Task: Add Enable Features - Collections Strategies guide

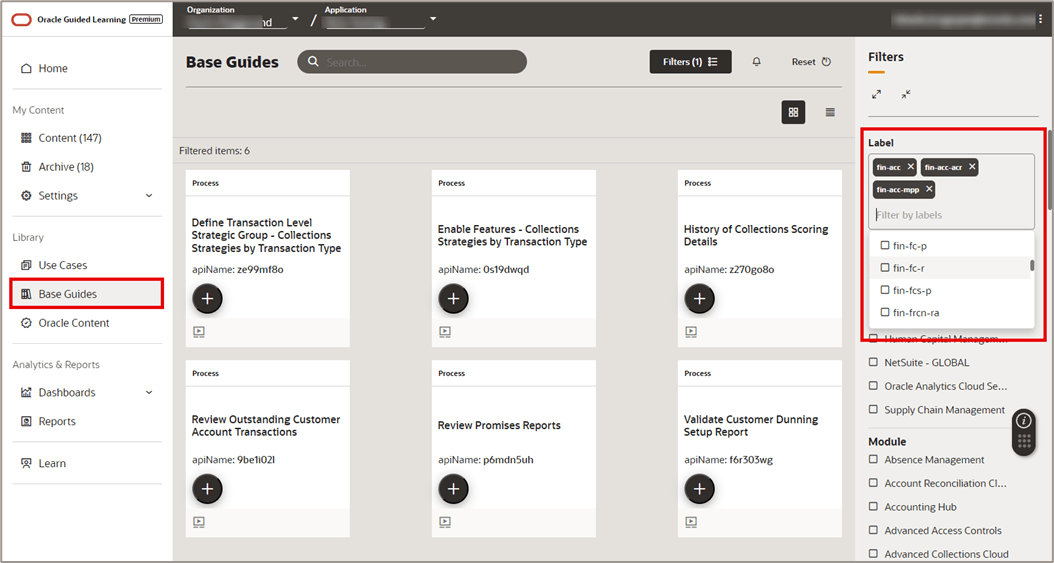Action: [453, 299]
